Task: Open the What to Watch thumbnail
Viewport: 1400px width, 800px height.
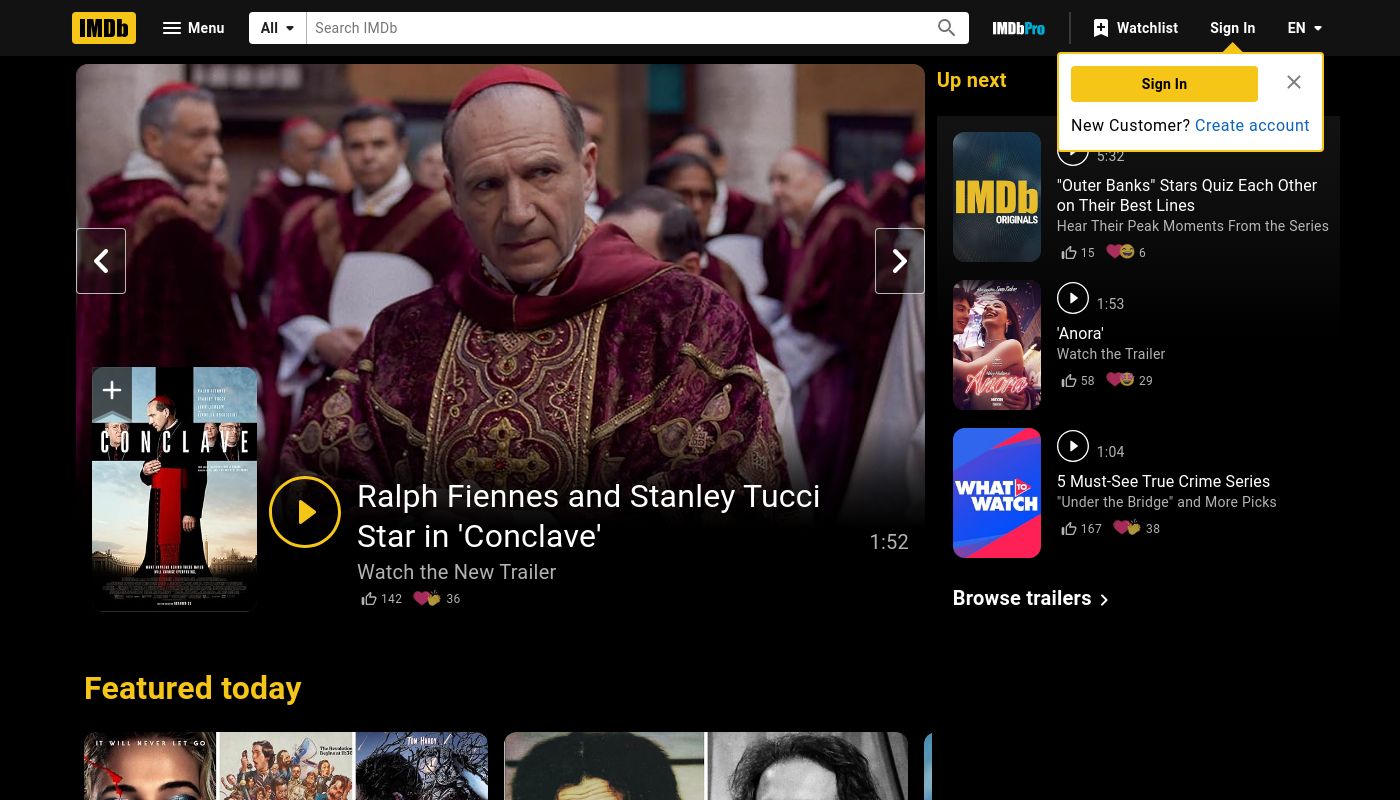Action: click(x=997, y=493)
